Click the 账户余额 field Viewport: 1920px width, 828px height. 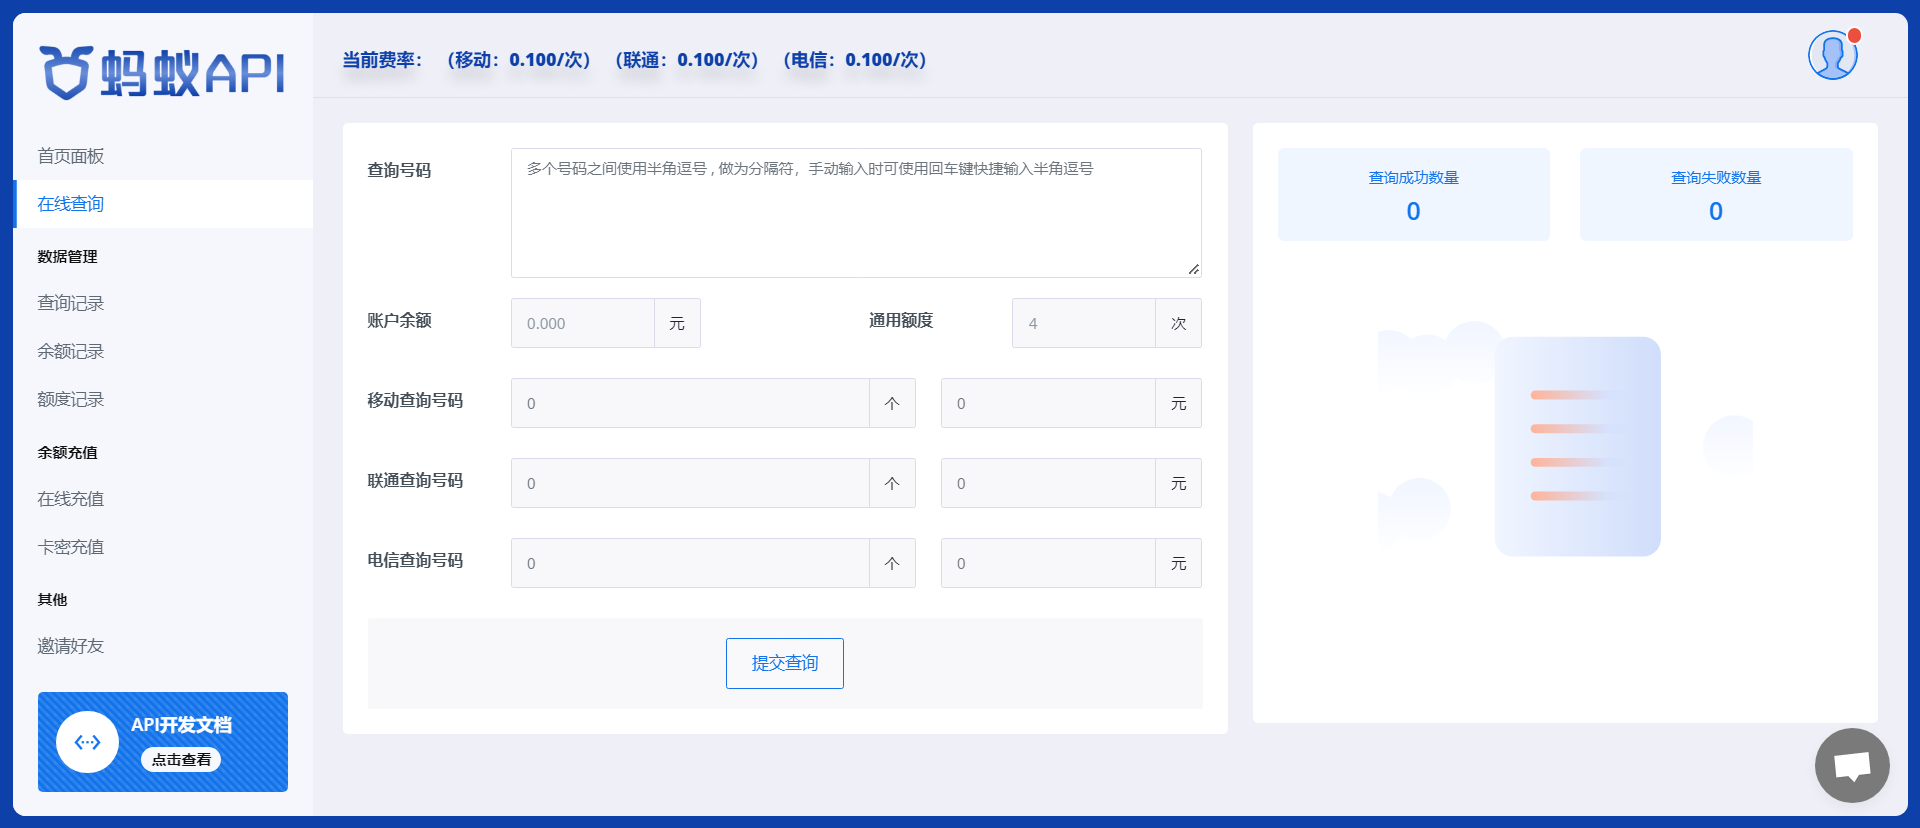583,323
